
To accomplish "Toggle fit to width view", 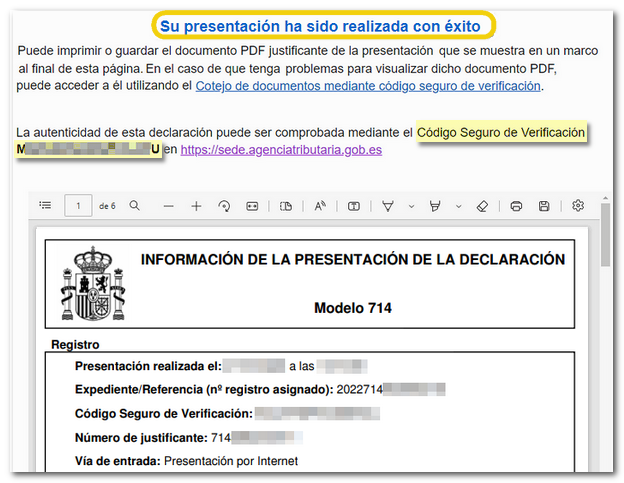I will [252, 206].
